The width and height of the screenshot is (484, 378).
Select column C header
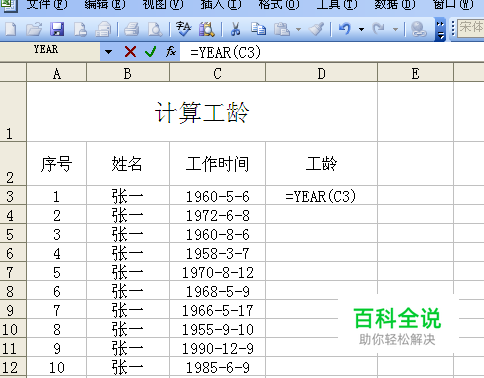tap(217, 73)
